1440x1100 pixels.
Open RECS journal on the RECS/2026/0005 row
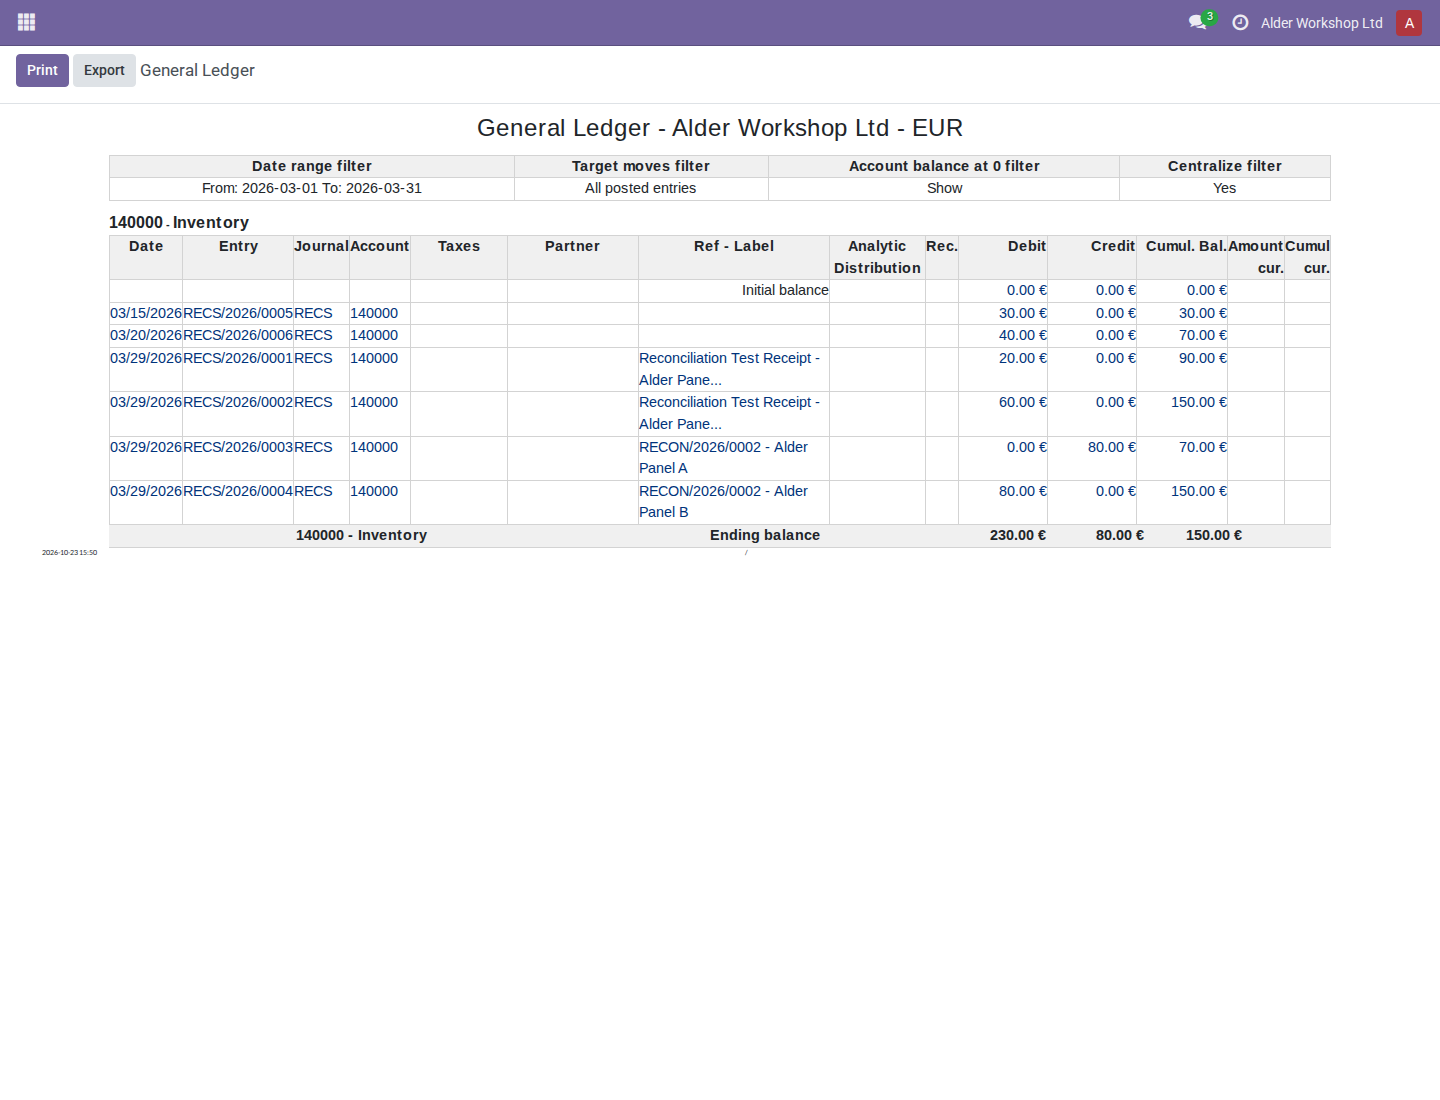(x=313, y=313)
